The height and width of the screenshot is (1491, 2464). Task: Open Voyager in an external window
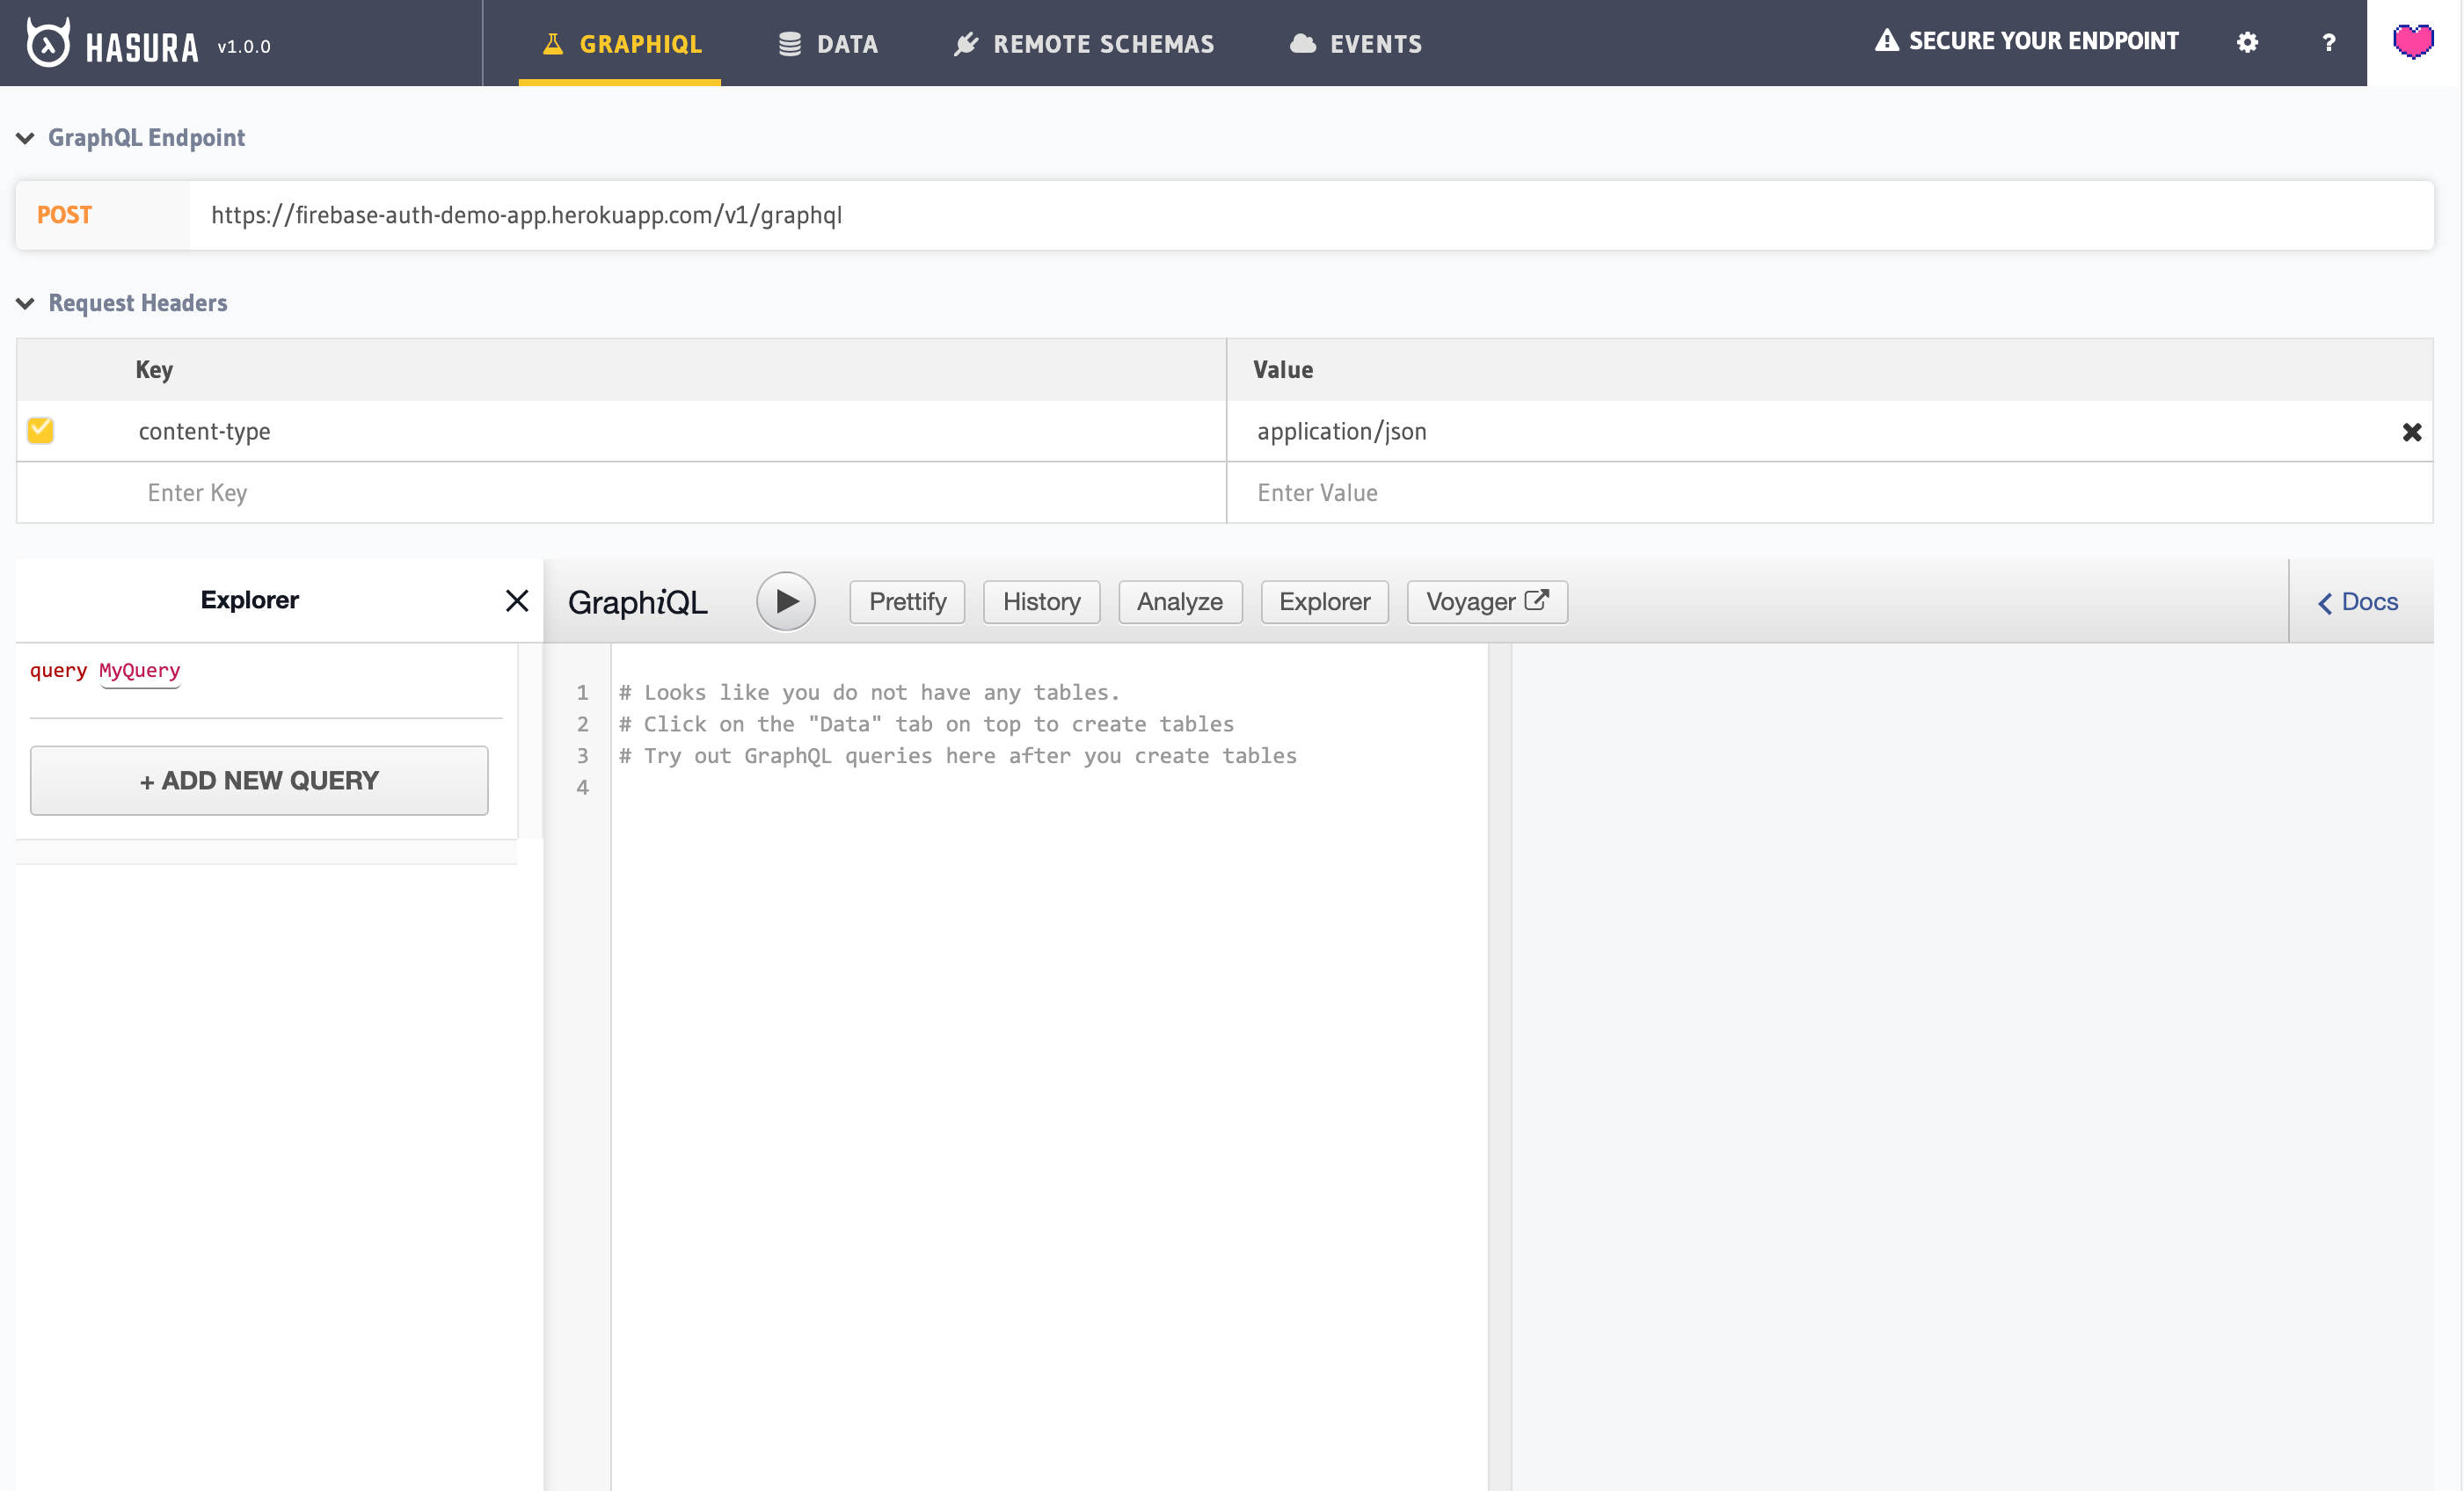[1486, 601]
